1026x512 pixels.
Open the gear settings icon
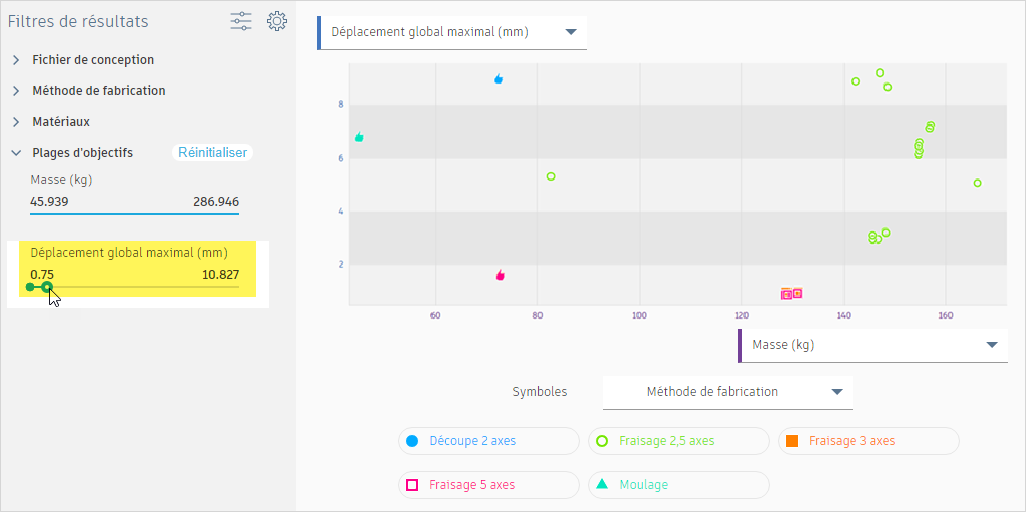pos(277,21)
